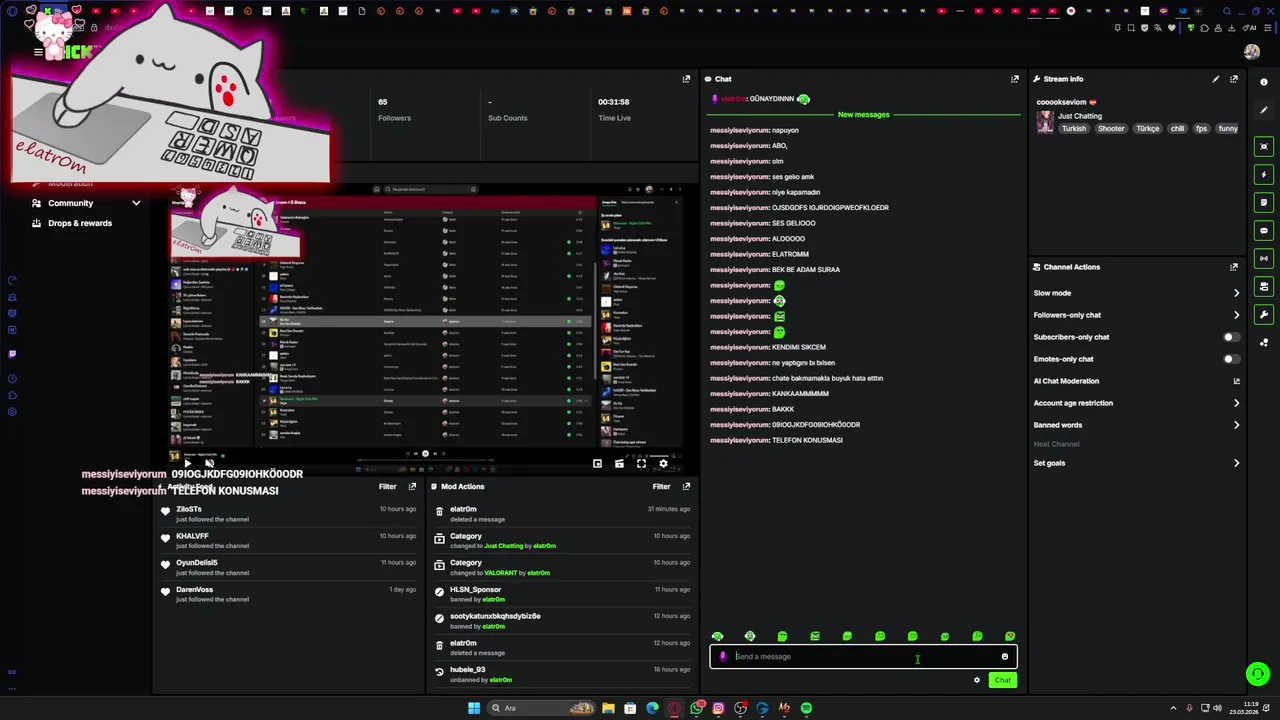Pop out the Stream info panel
Viewport: 1280px width, 720px height.
click(1234, 79)
